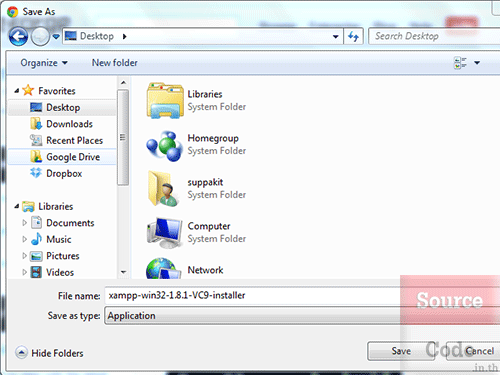500x375 pixels.
Task: Open the Save as type dropdown
Action: [253, 315]
